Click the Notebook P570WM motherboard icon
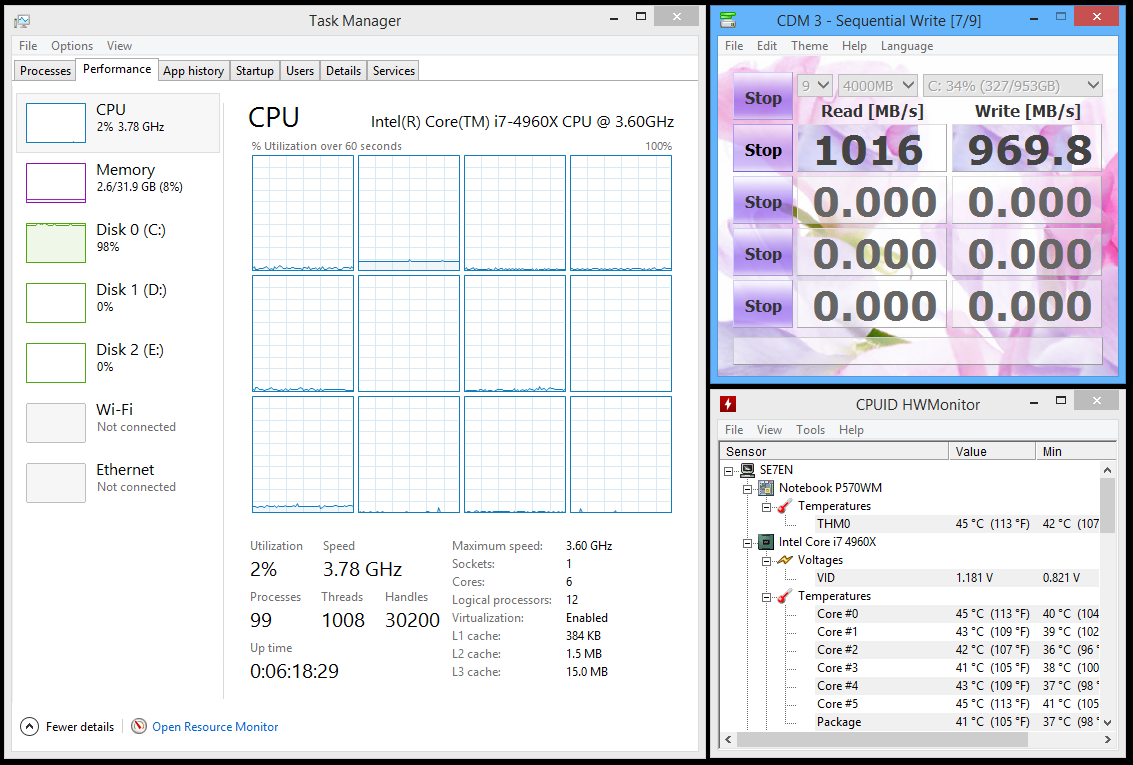1133x765 pixels. [x=766, y=488]
